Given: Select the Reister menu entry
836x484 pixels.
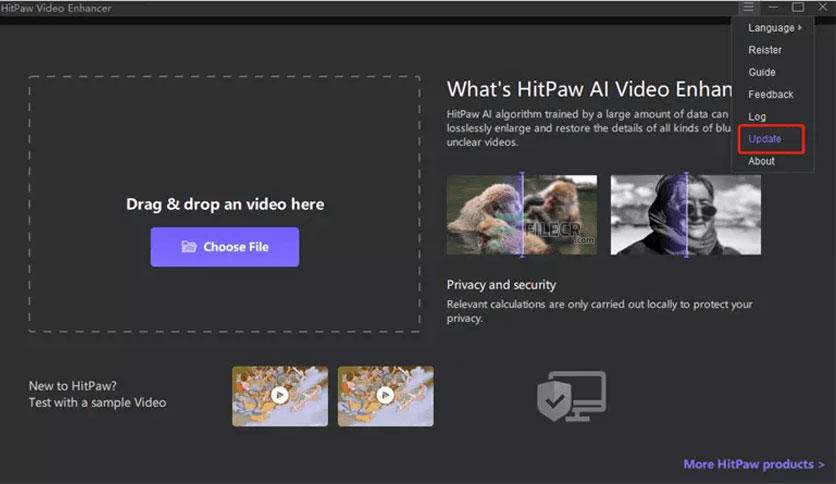Looking at the screenshot, I should (765, 50).
